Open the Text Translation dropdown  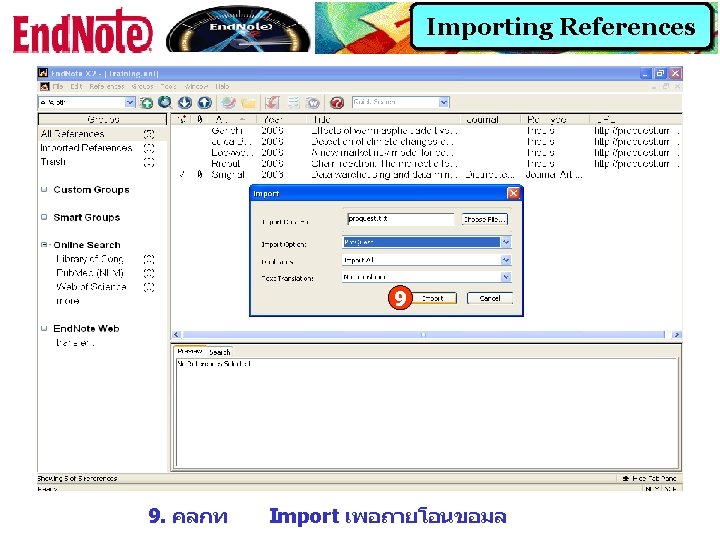[x=506, y=277]
